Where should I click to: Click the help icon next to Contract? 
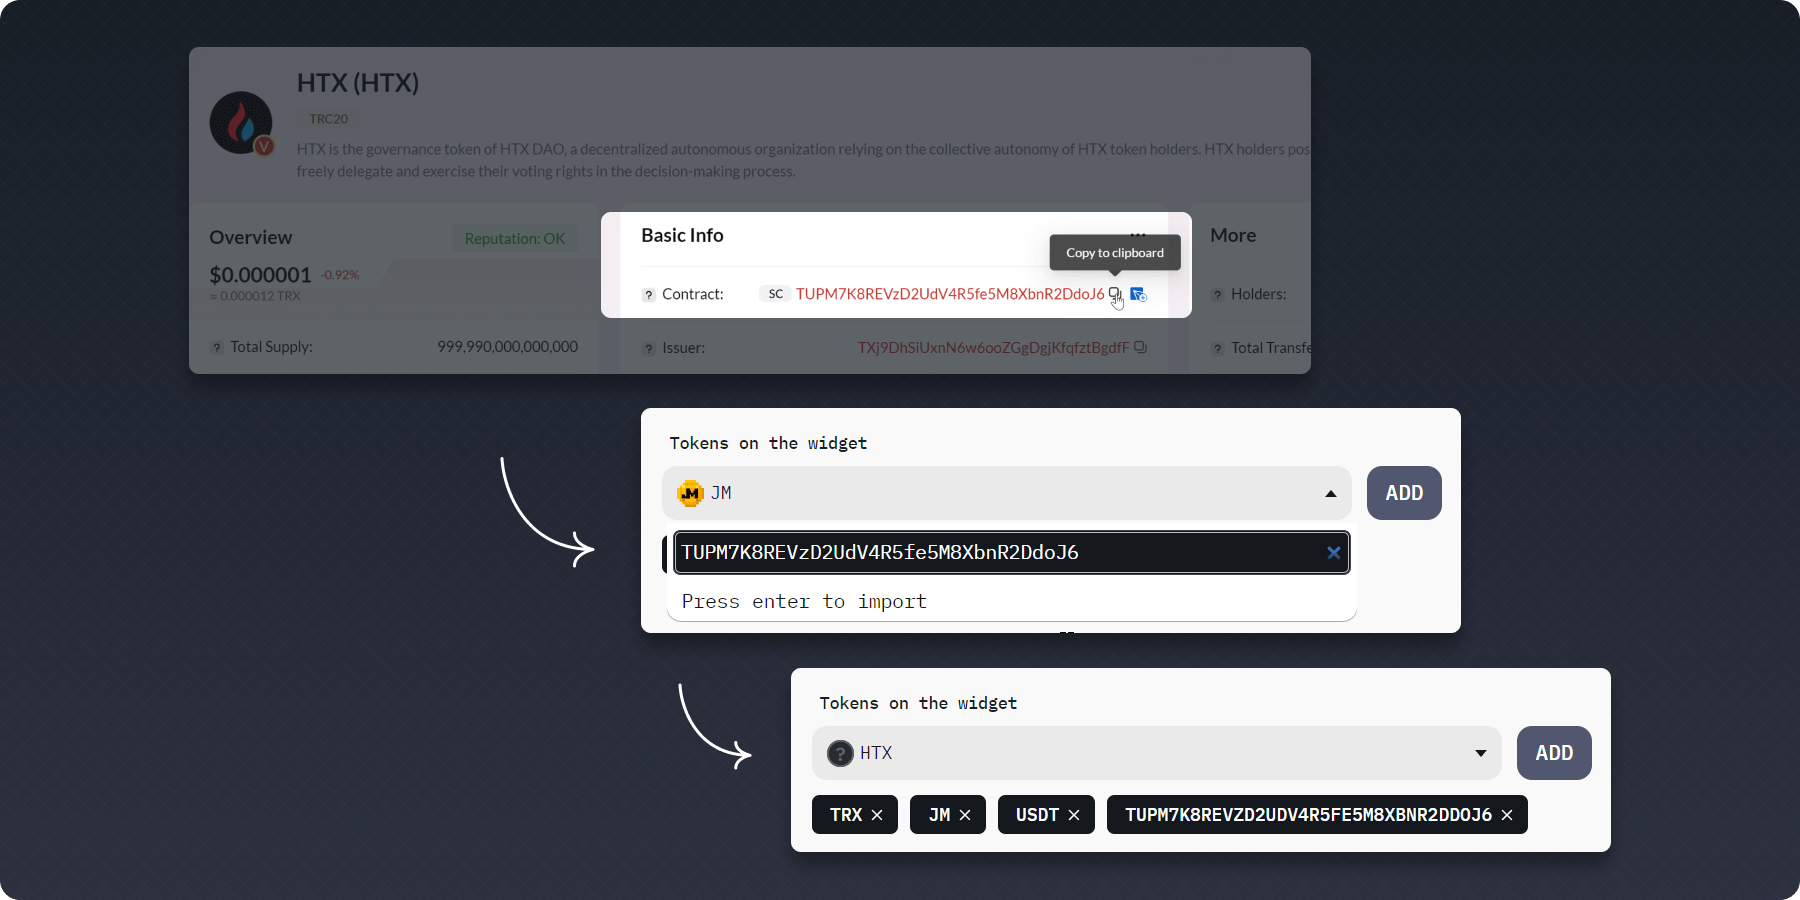pyautogui.click(x=648, y=294)
